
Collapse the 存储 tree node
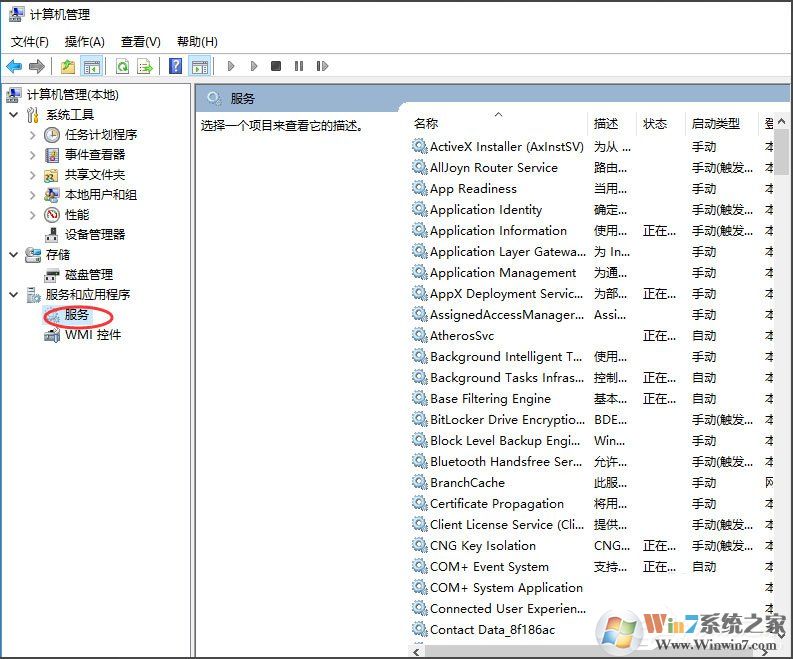(14, 255)
